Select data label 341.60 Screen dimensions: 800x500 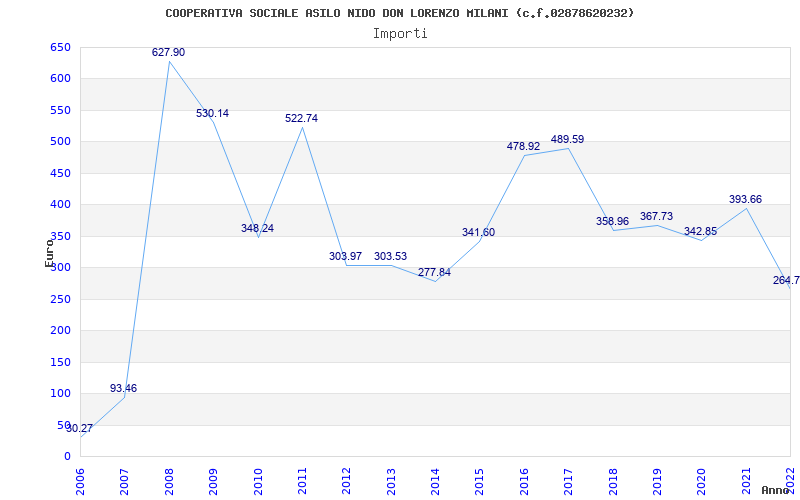click(x=479, y=233)
